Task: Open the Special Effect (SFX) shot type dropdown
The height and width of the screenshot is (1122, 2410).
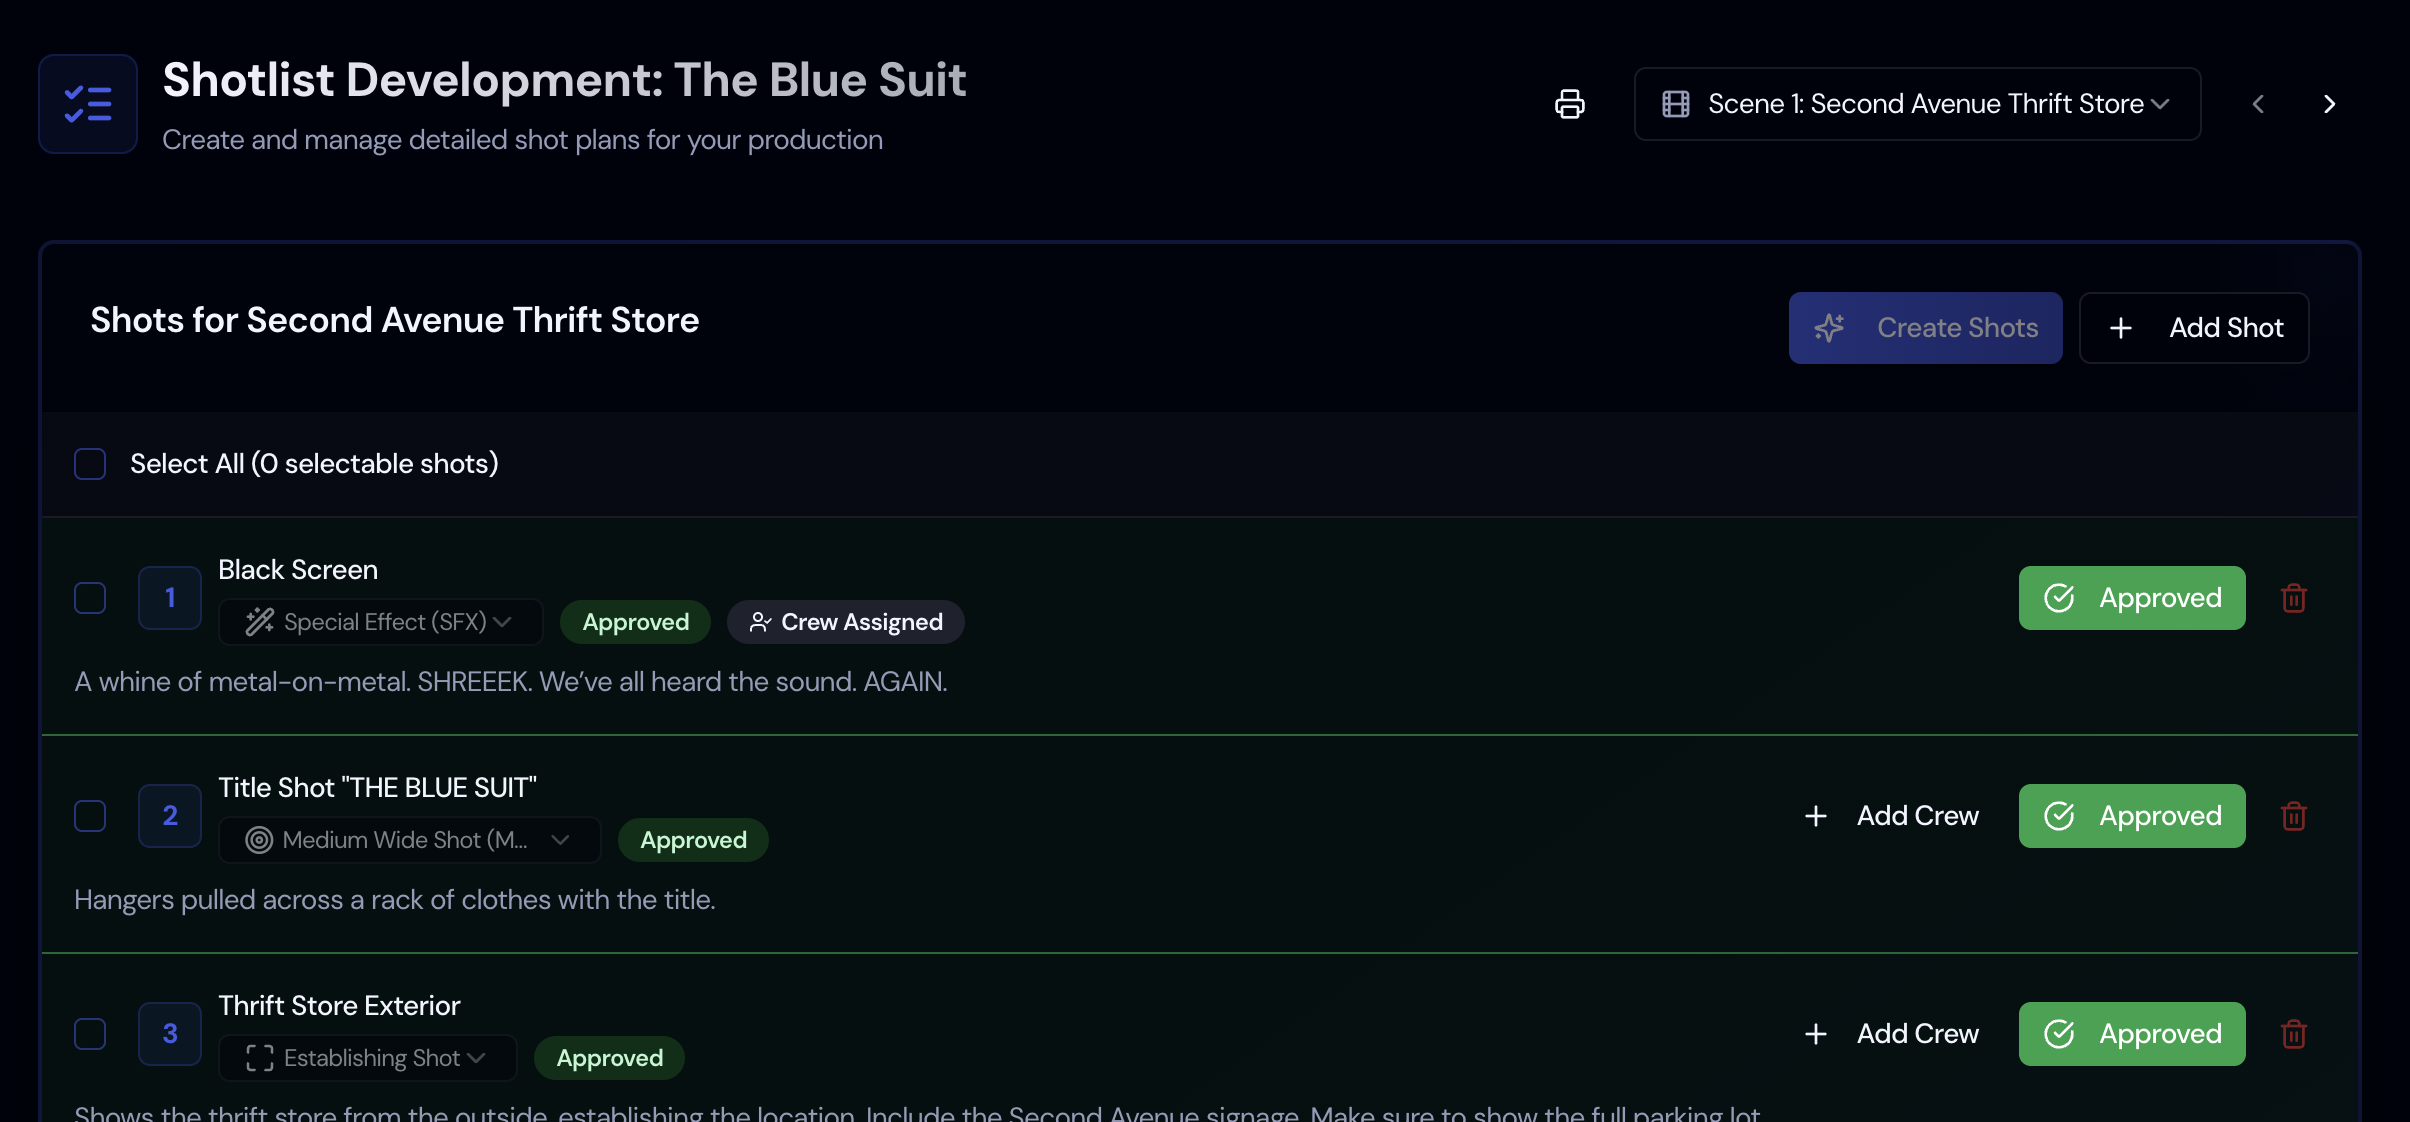Action: click(379, 621)
